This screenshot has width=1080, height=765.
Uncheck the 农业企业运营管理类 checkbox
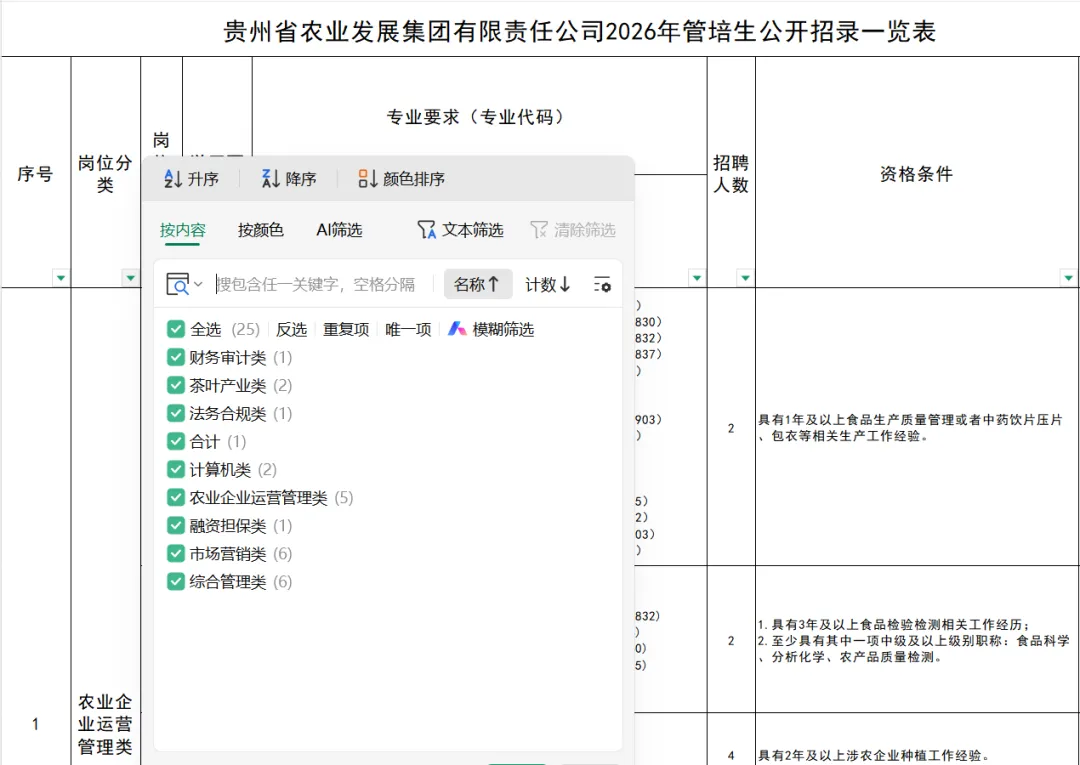pos(176,498)
